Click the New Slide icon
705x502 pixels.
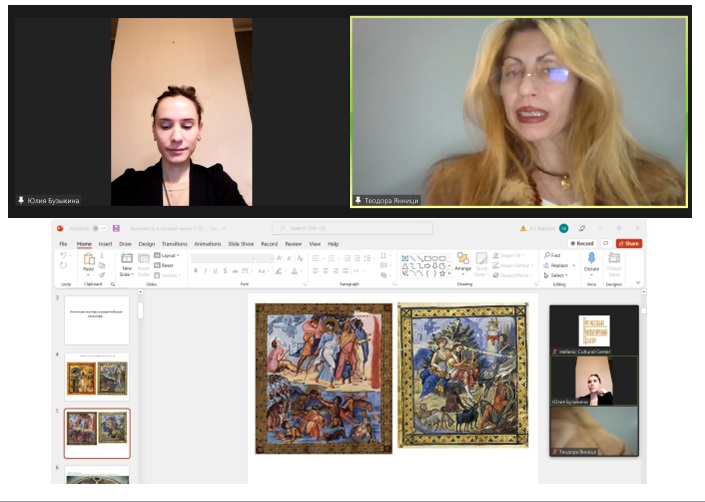(127, 258)
